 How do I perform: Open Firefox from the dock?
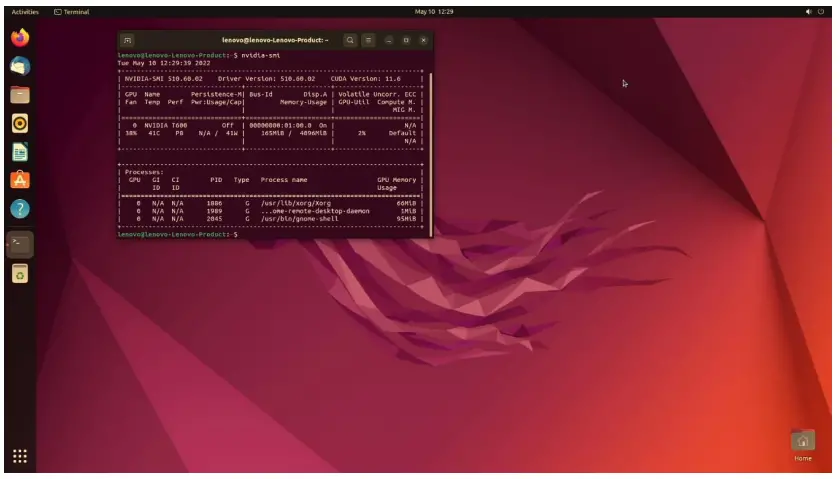click(x=20, y=38)
